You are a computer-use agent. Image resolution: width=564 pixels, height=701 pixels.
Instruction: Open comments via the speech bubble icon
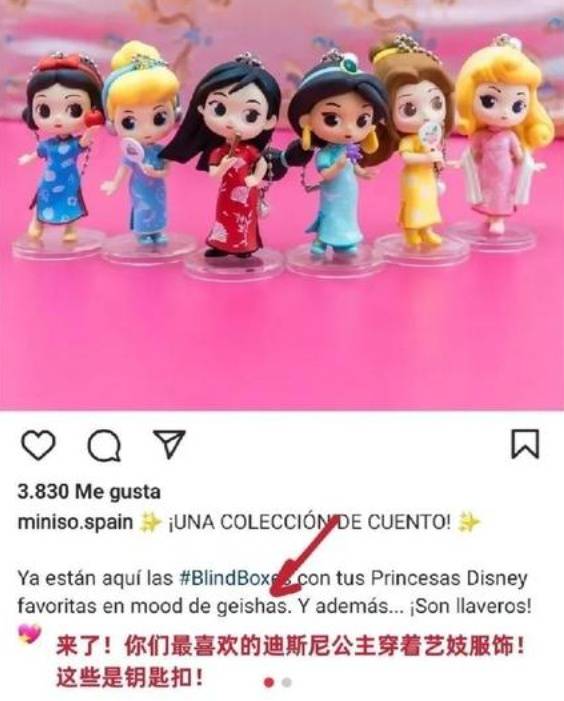click(104, 445)
